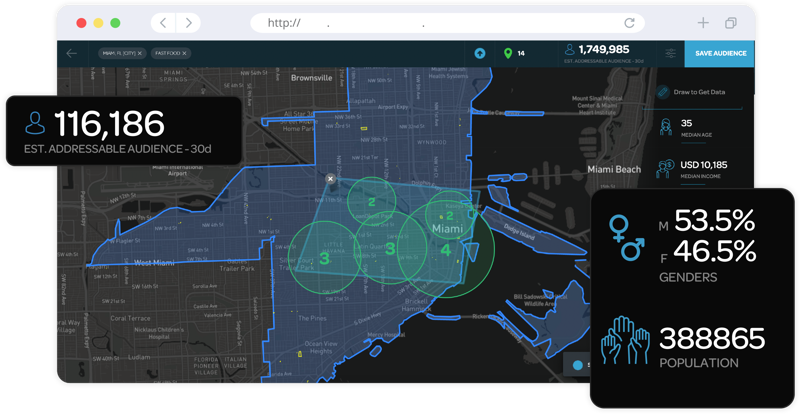Click the blue upload arrow icon

coord(480,53)
